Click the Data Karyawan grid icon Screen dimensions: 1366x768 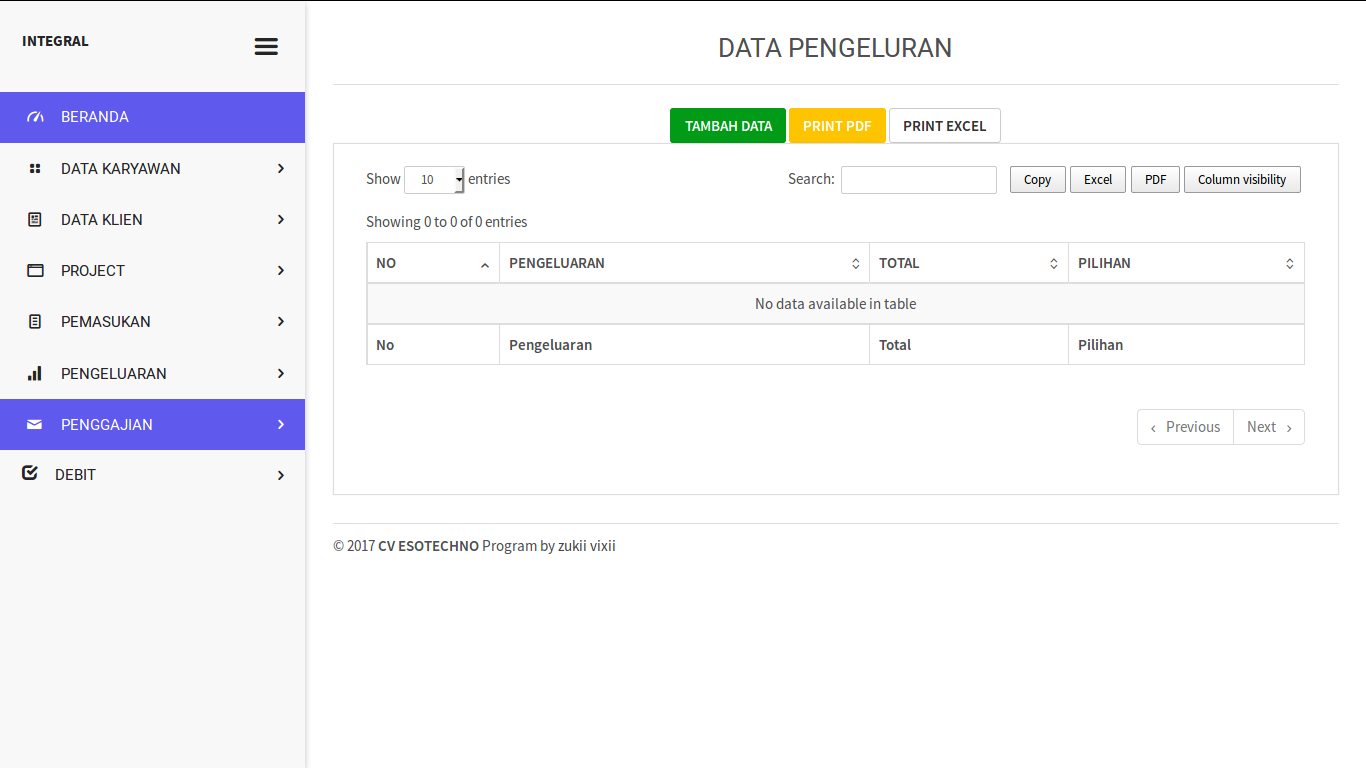35,169
